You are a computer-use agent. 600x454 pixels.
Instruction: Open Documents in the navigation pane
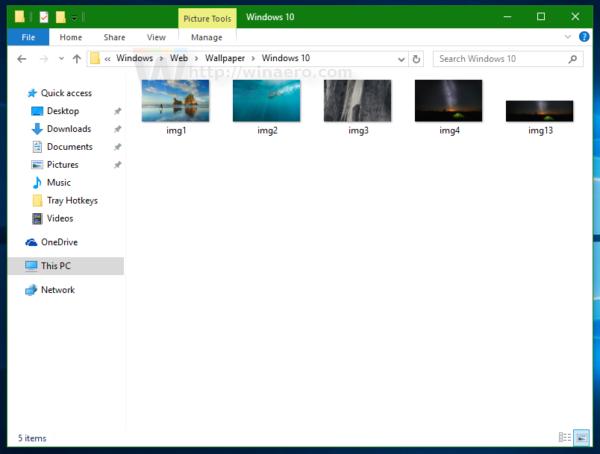[x=70, y=147]
